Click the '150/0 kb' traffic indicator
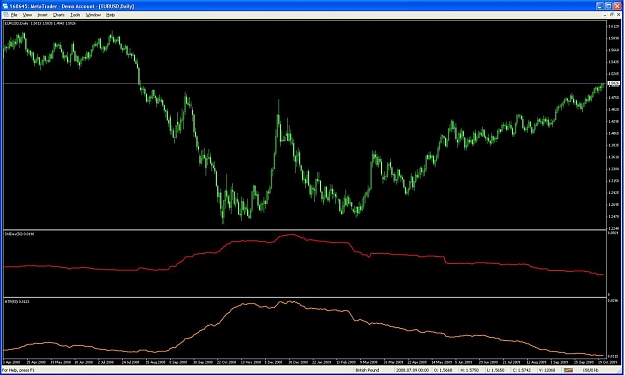The height and width of the screenshot is (375, 625). (x=590, y=370)
